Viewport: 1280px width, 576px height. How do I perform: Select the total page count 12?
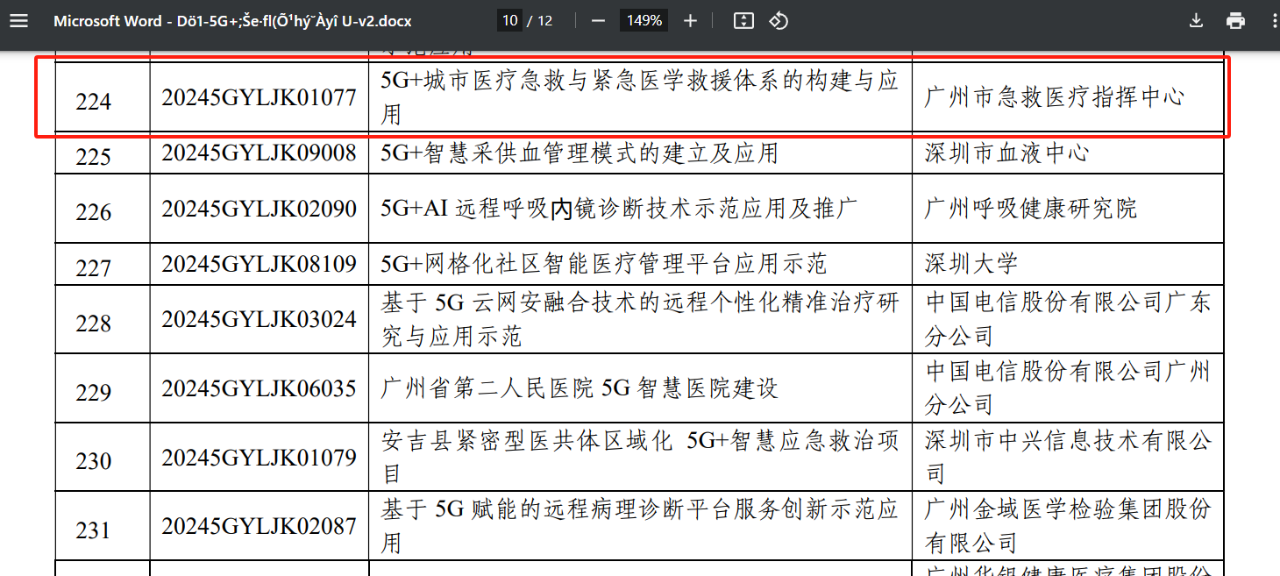click(545, 21)
